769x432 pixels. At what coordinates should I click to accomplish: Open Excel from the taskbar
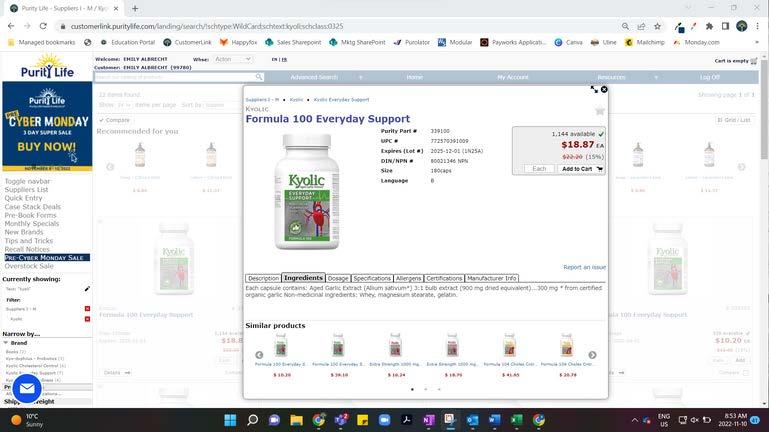coord(516,420)
